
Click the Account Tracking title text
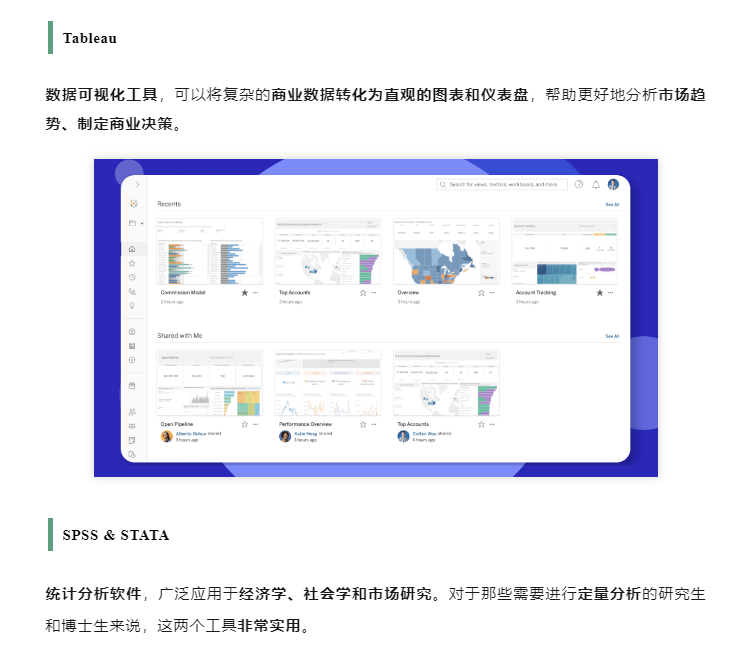(536, 293)
